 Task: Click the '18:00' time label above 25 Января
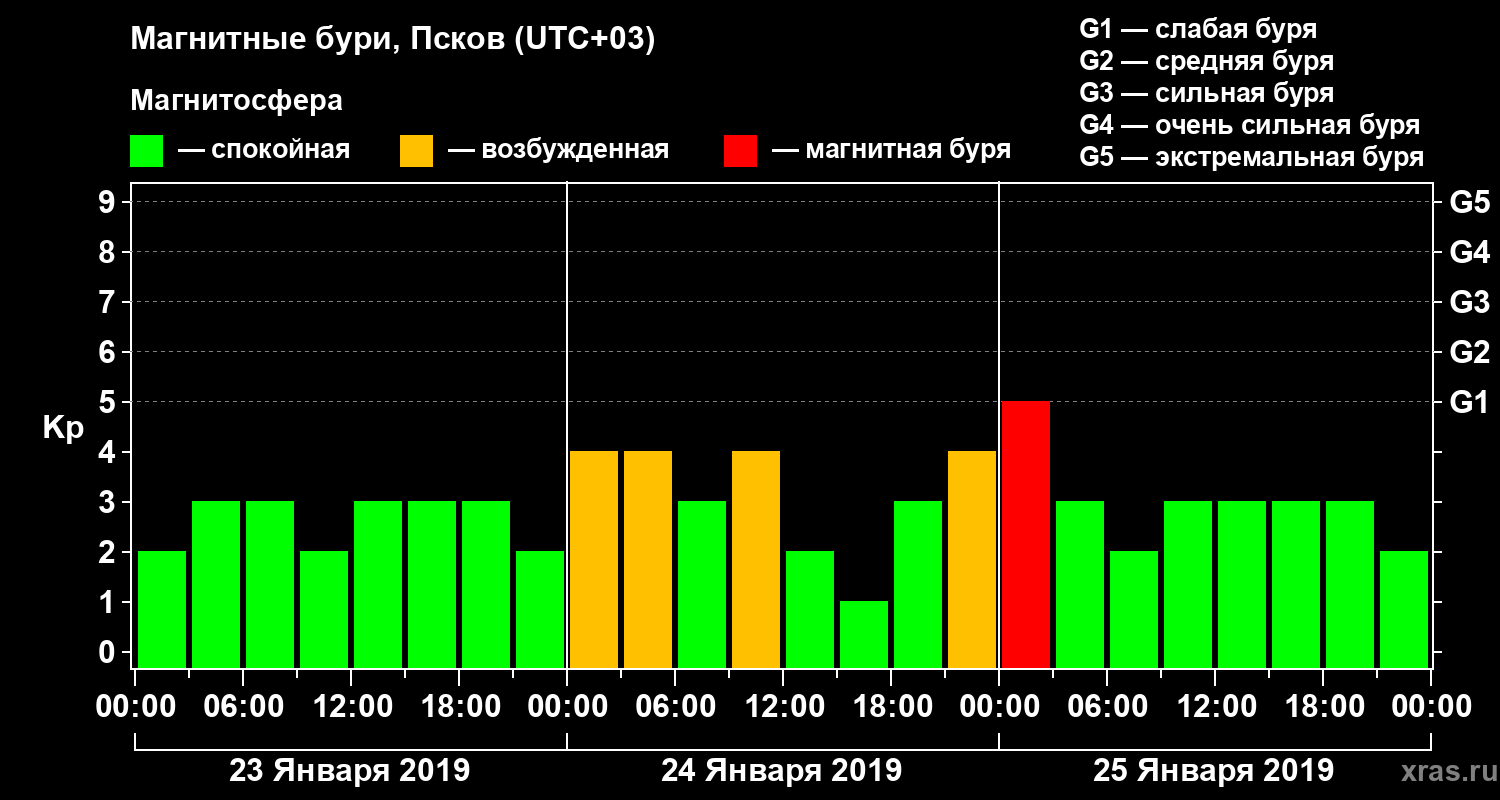pos(1323,707)
